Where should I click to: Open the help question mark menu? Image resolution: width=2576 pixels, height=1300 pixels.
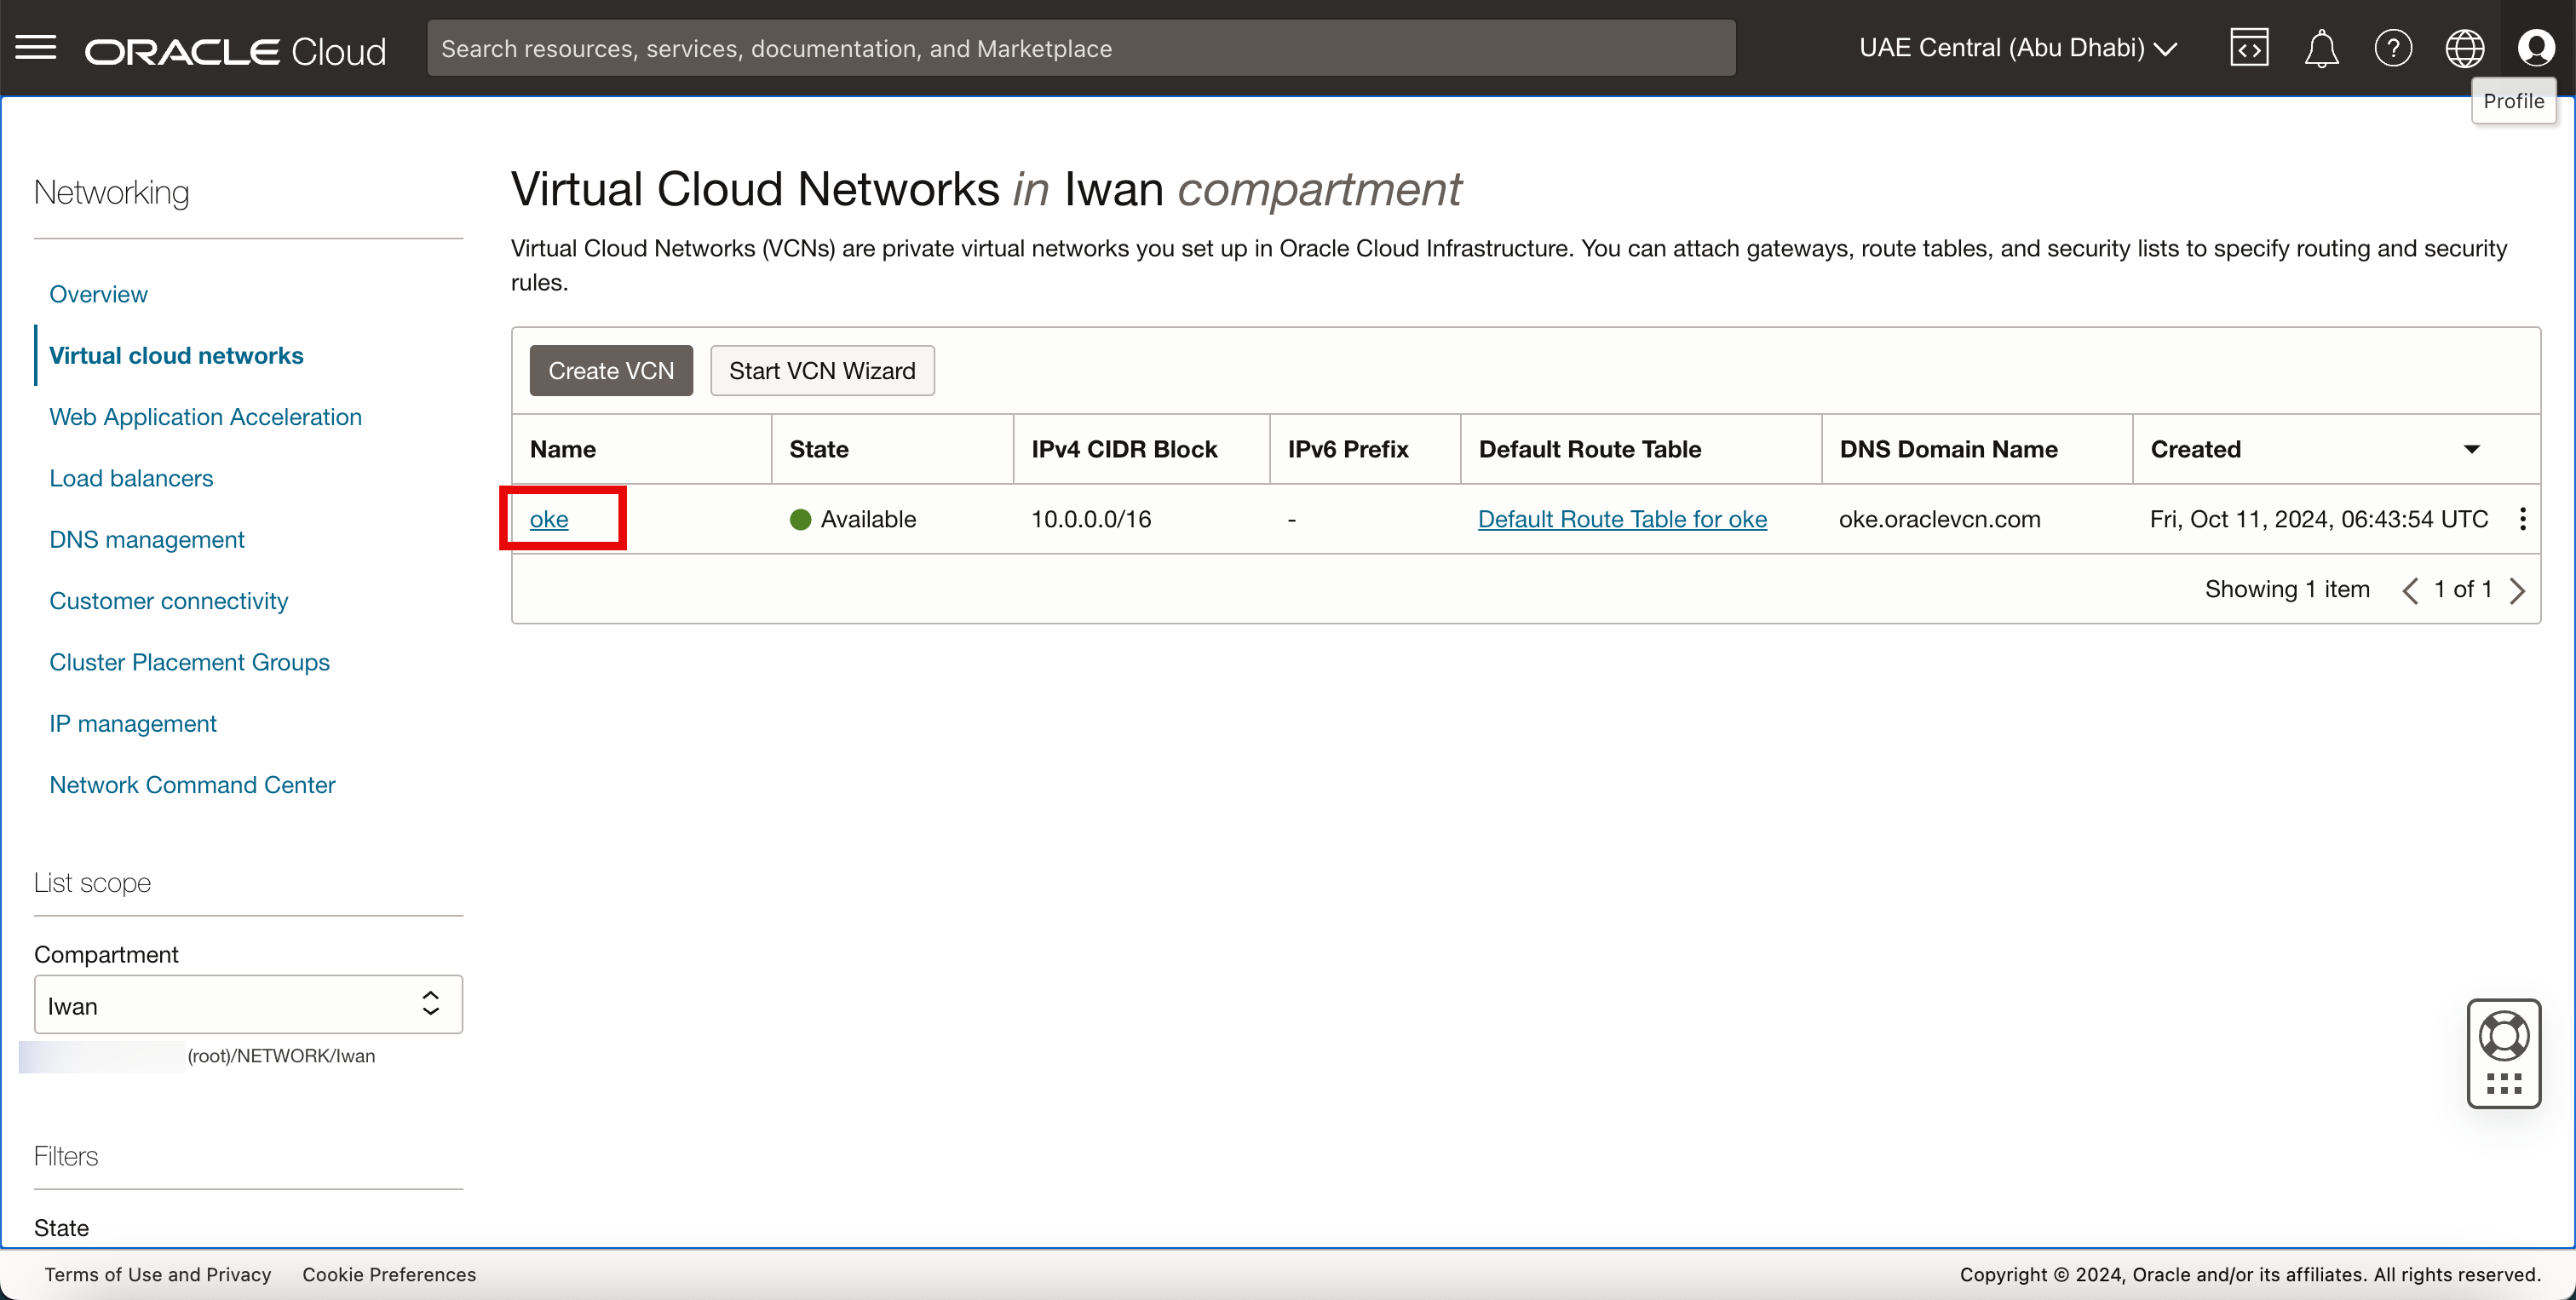point(2392,48)
